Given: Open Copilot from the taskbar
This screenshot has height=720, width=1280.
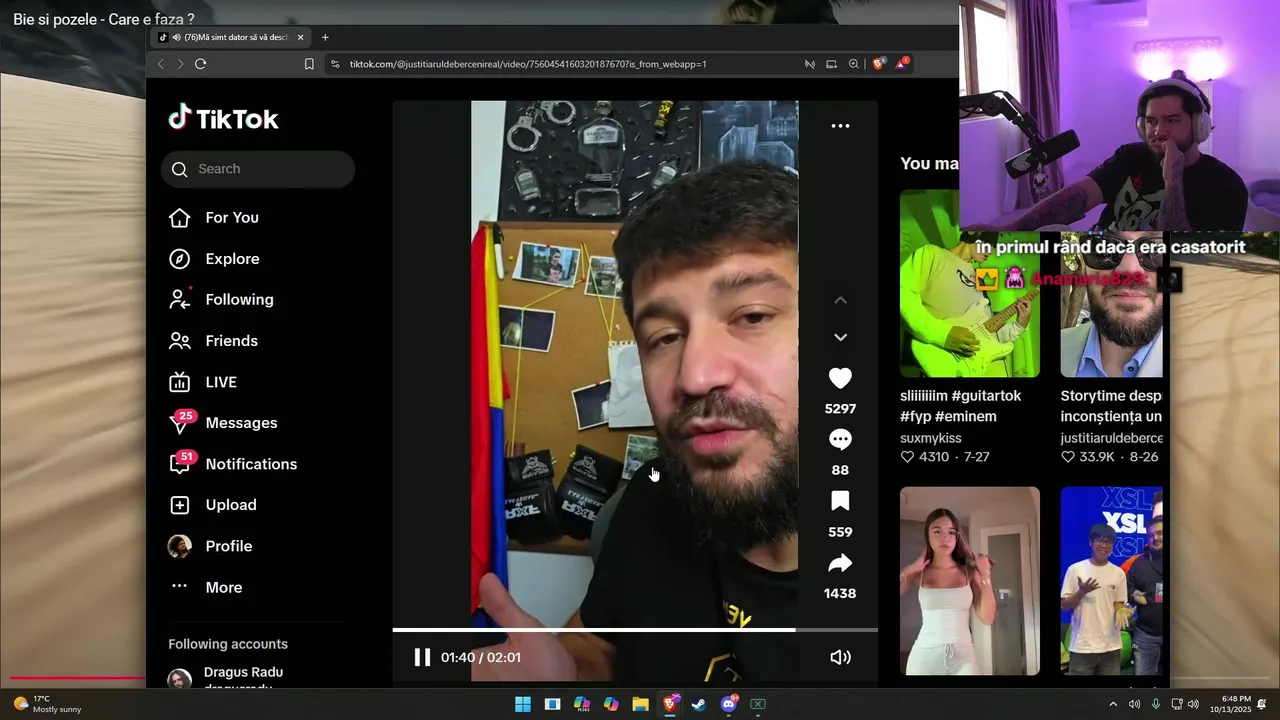Looking at the screenshot, I should [x=611, y=704].
